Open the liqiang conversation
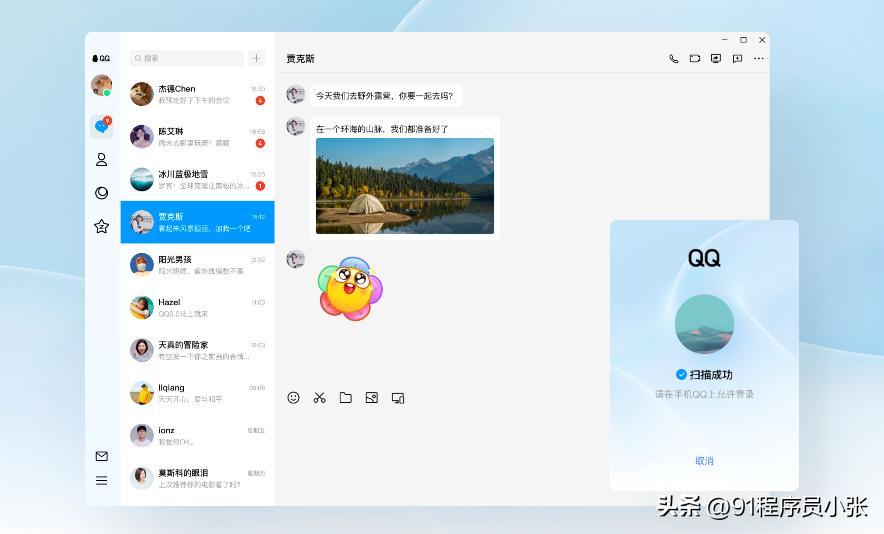The height and width of the screenshot is (534, 884). (197, 393)
